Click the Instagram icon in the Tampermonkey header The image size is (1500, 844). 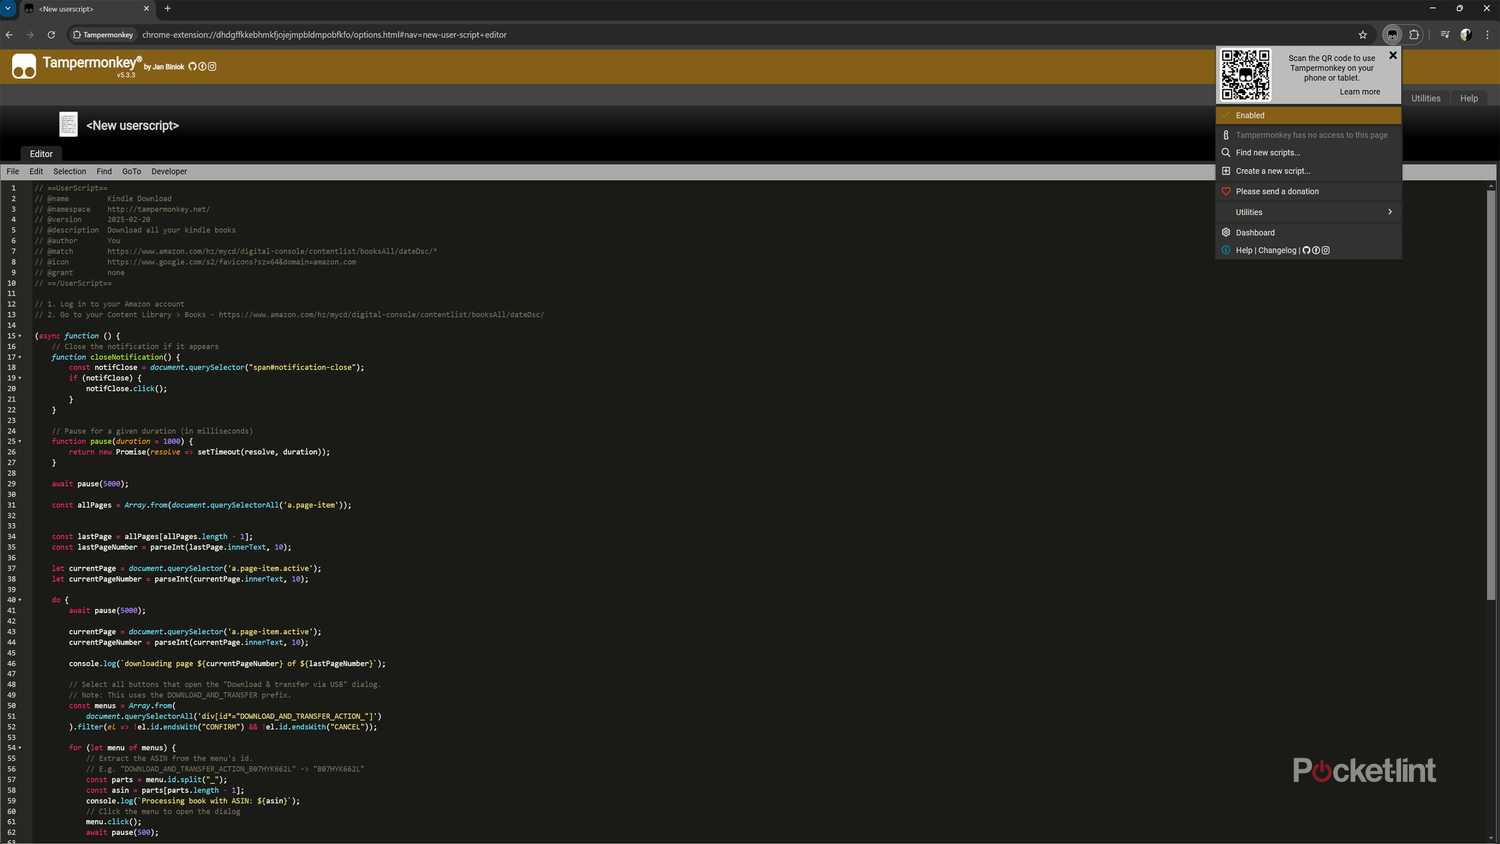click(212, 67)
